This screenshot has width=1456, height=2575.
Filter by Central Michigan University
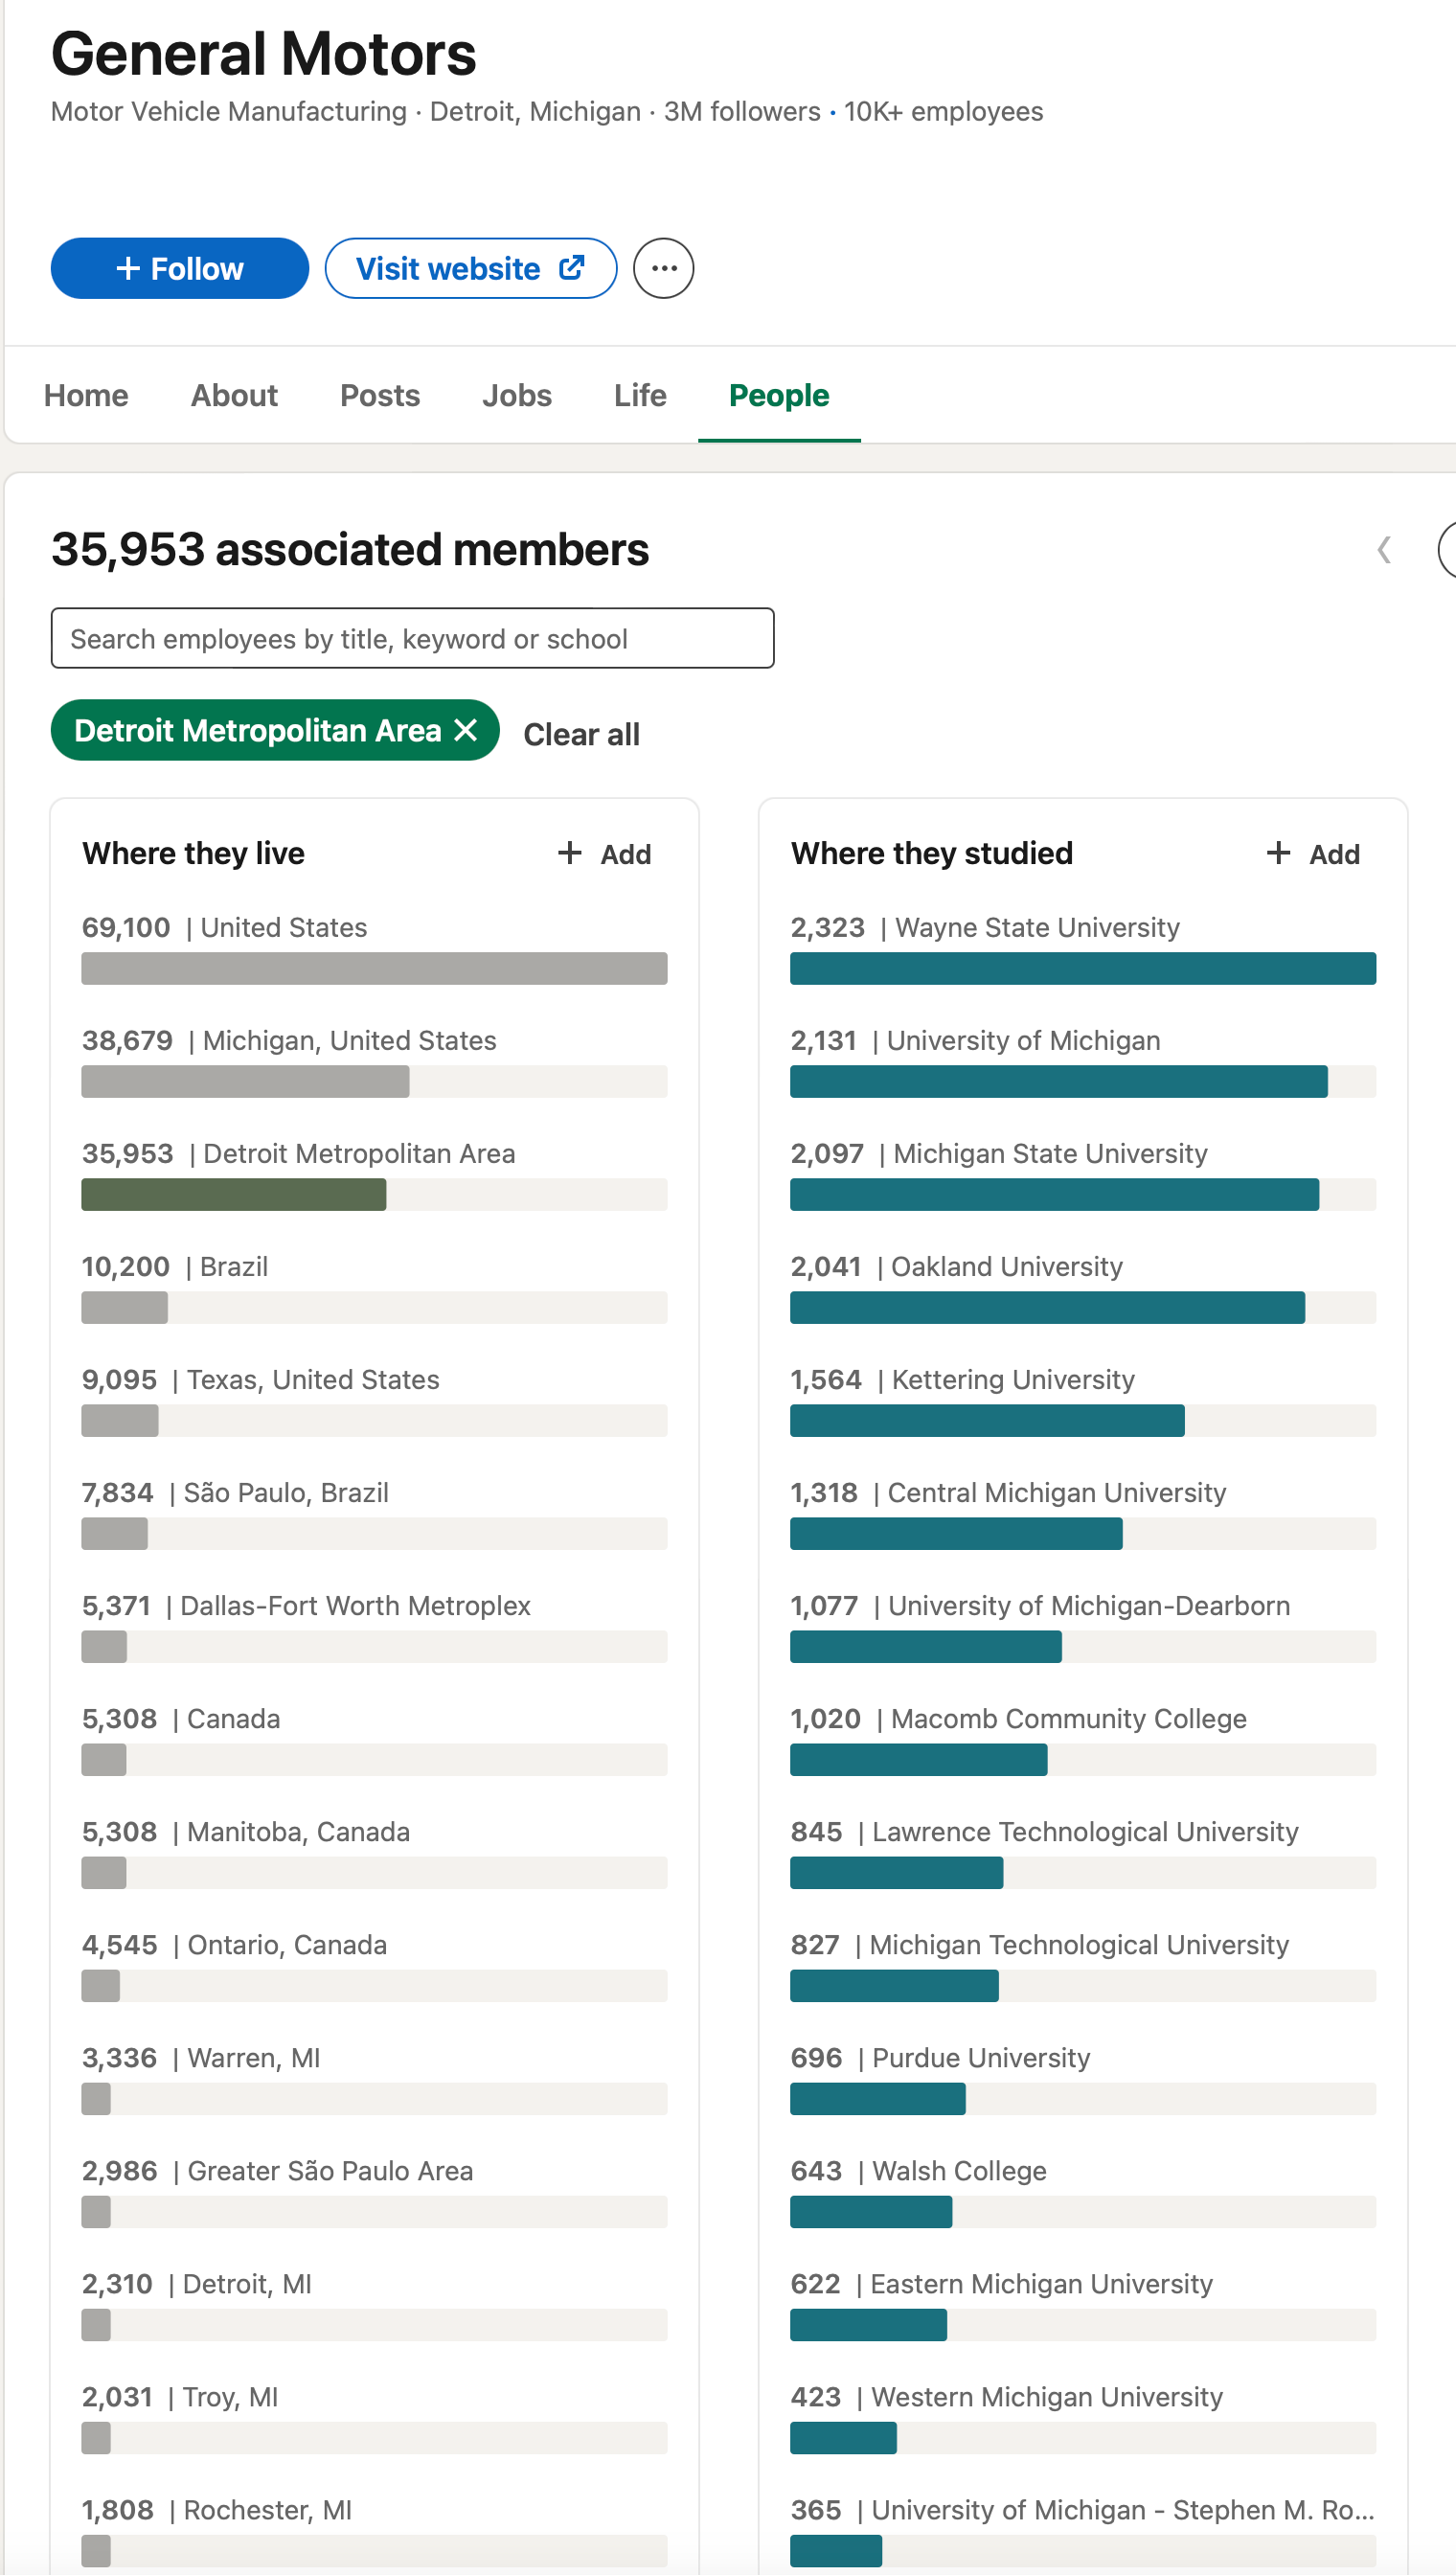[1083, 1513]
